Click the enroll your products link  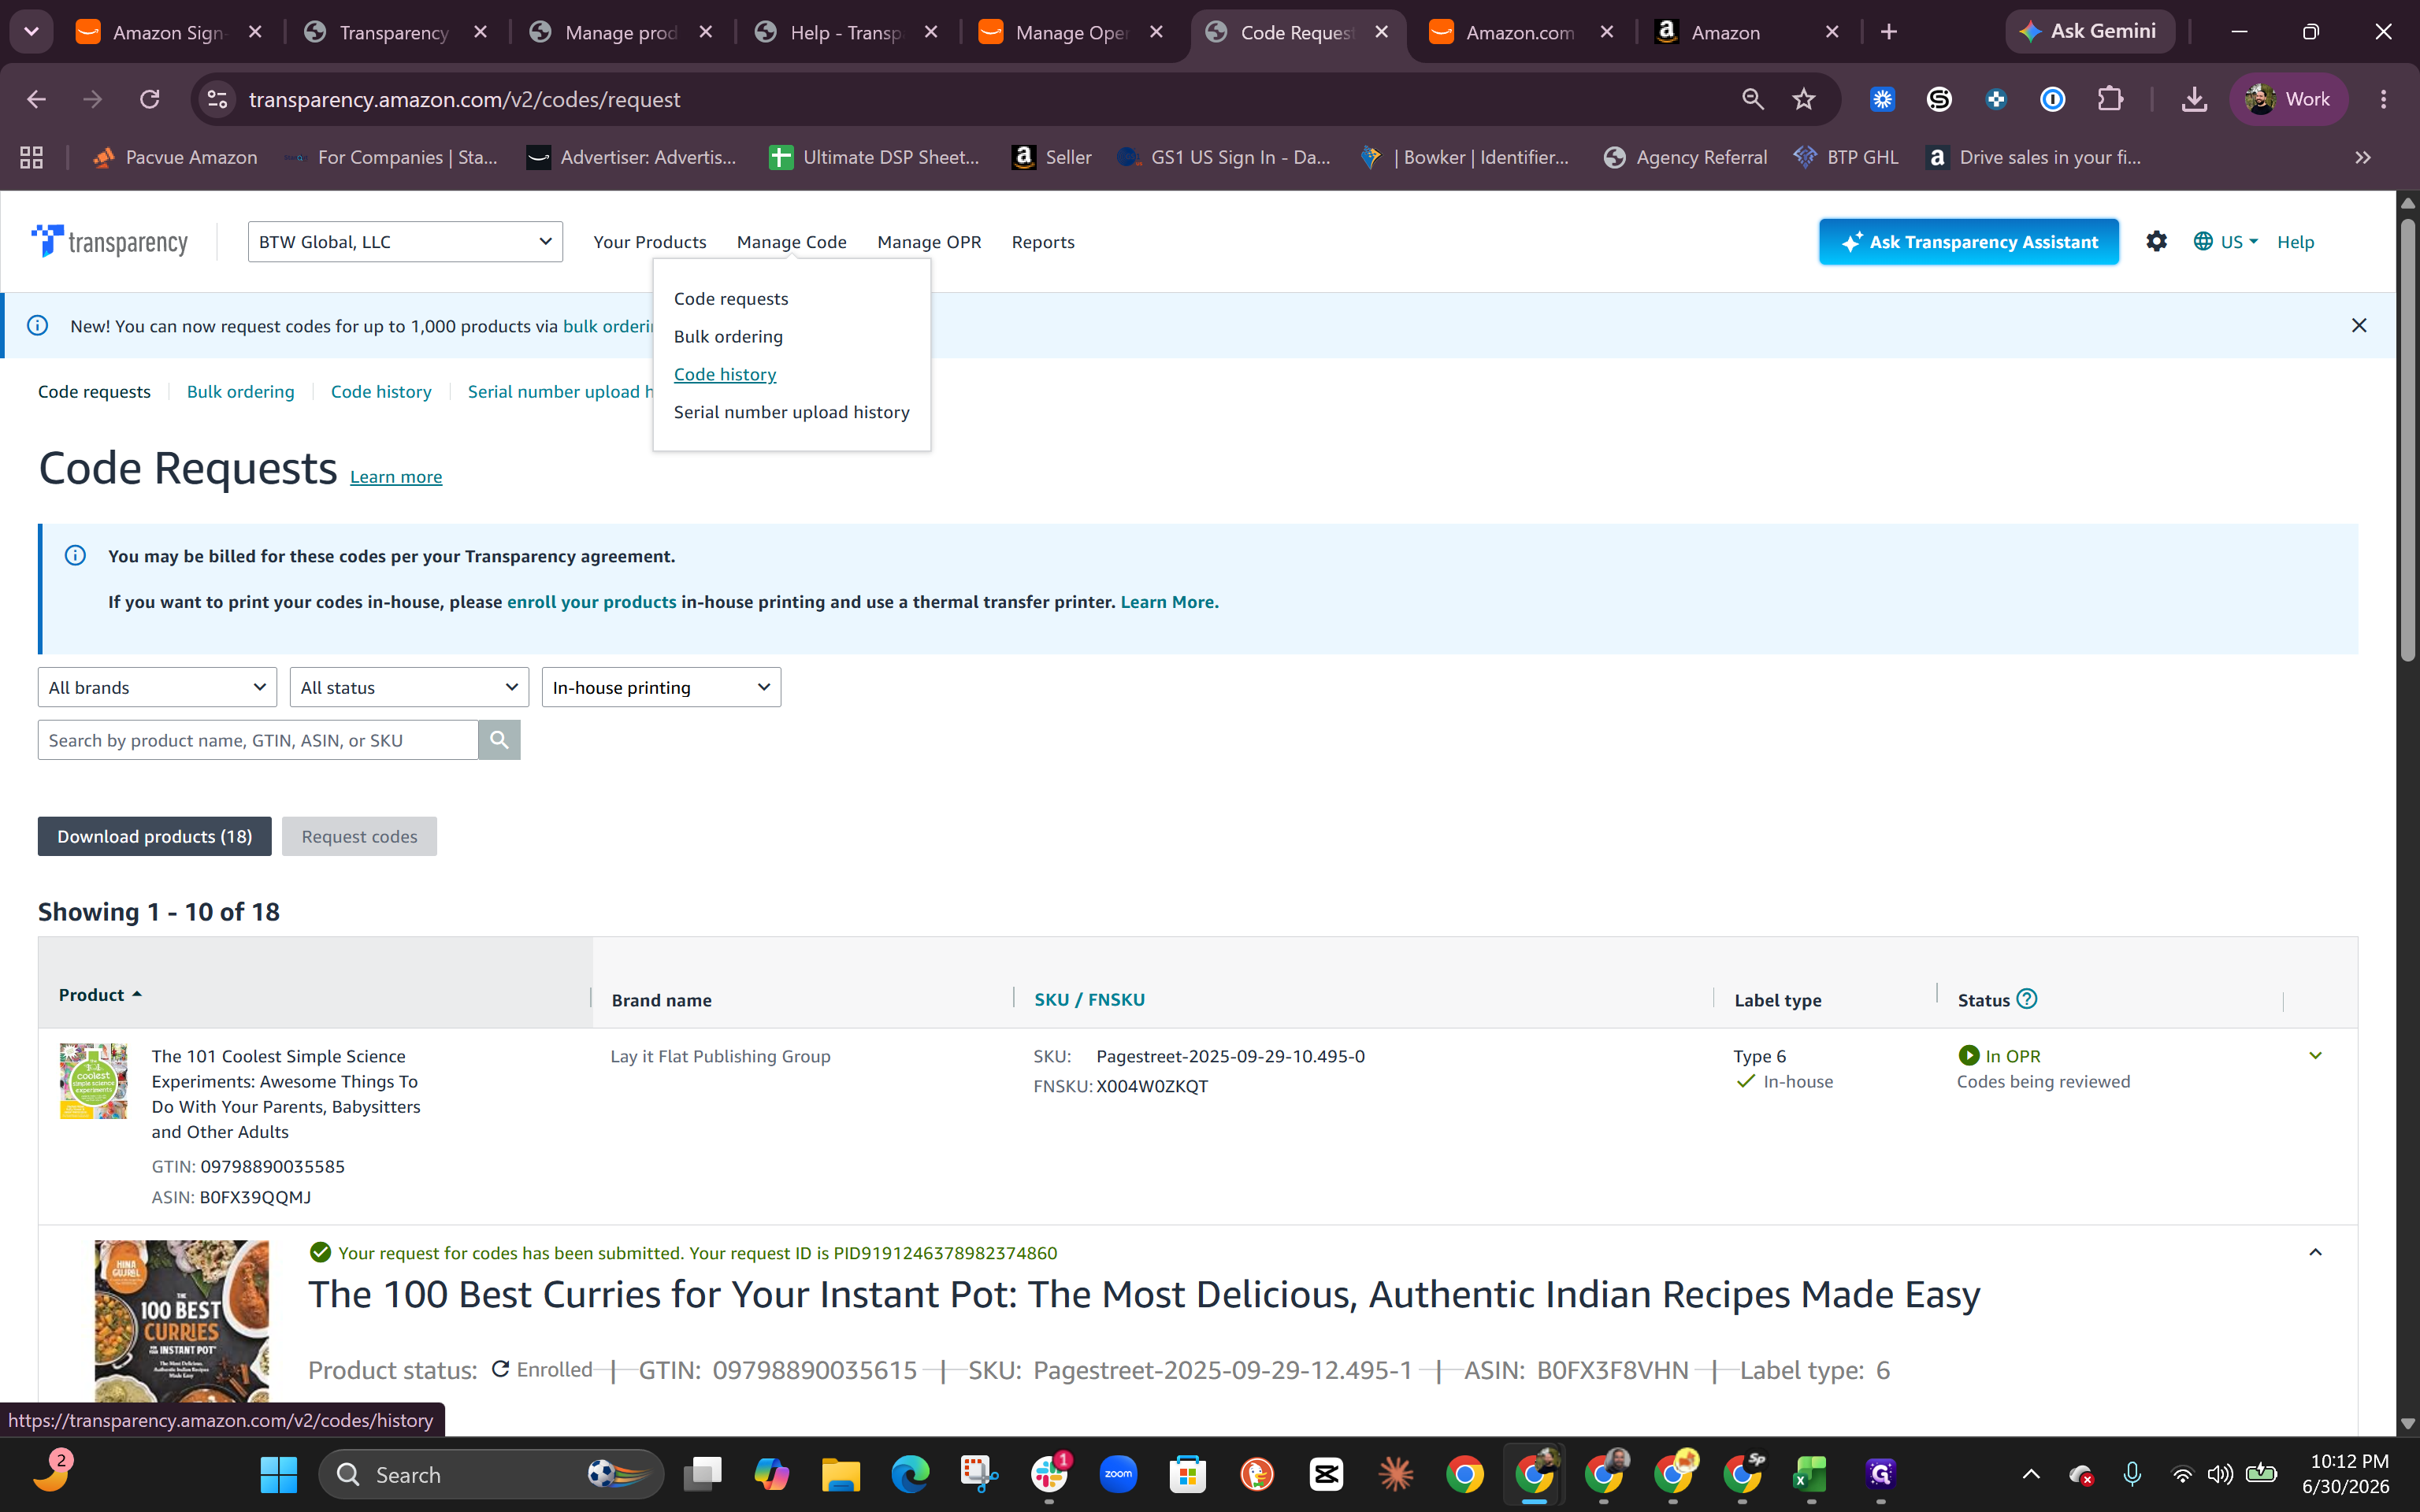coord(591,602)
